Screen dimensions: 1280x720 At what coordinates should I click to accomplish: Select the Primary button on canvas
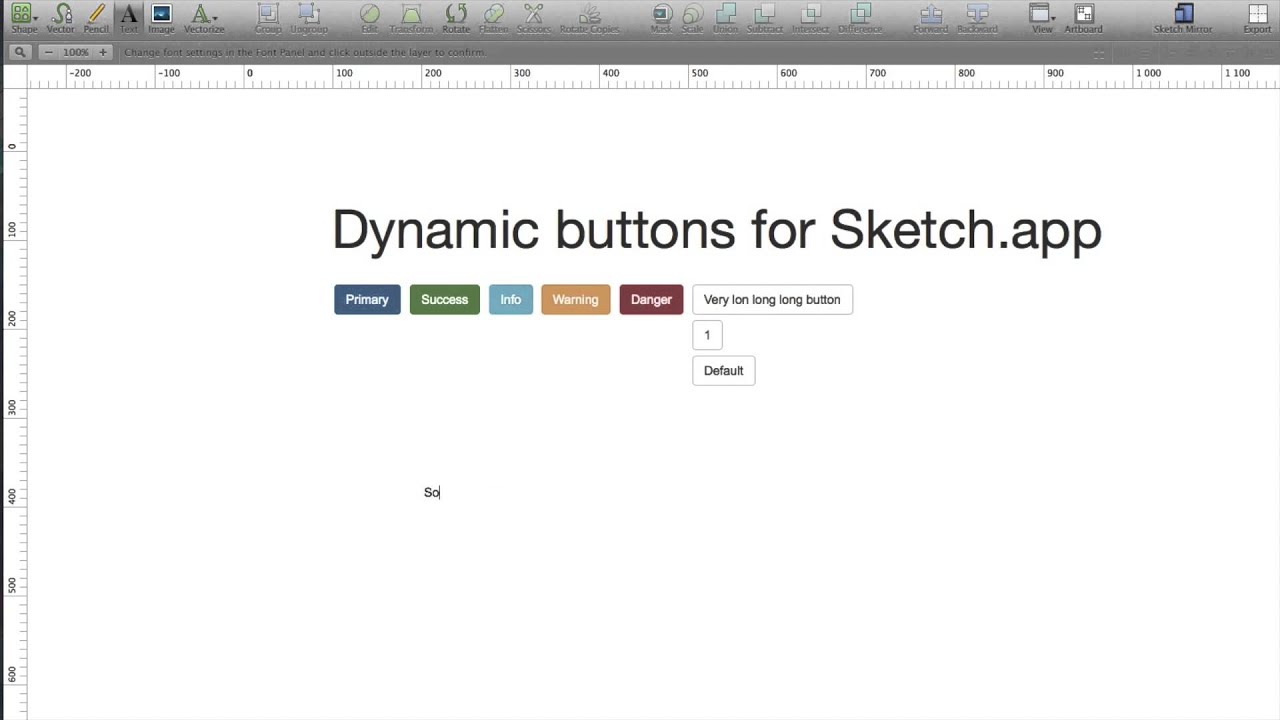coord(367,299)
